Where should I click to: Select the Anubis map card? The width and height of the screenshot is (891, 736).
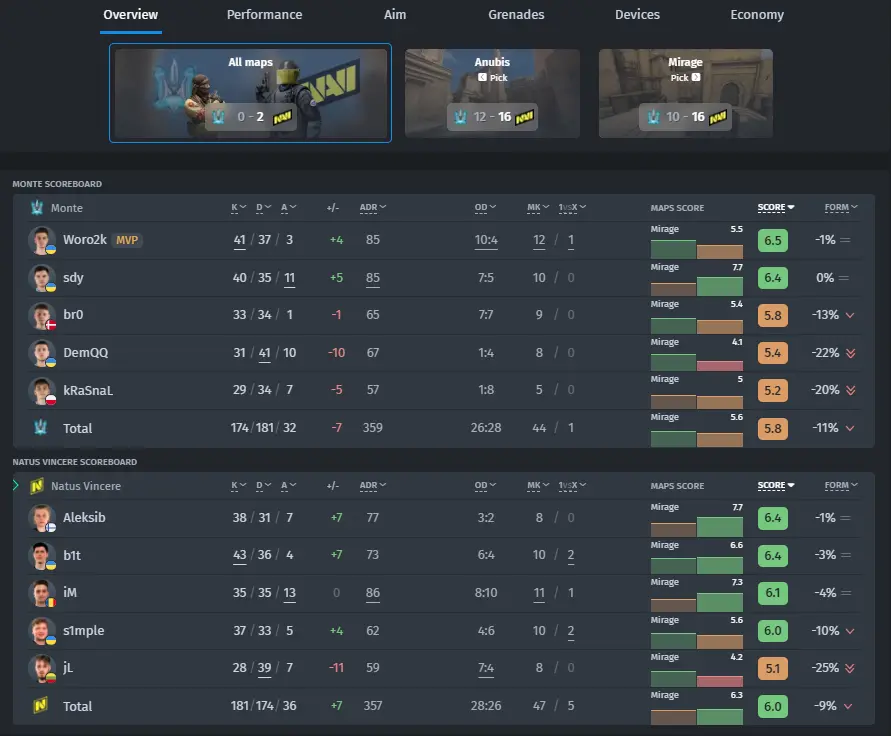coord(492,93)
